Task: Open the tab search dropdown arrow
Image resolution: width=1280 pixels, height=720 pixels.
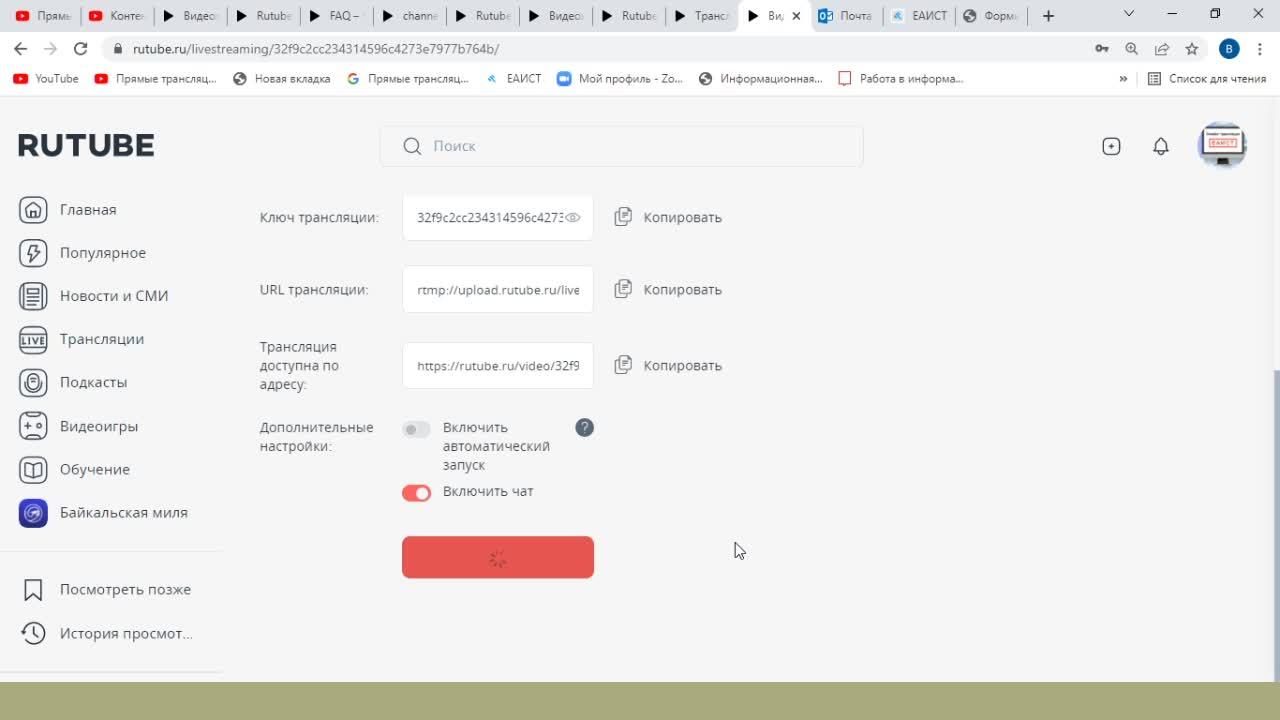Action: point(1129,15)
